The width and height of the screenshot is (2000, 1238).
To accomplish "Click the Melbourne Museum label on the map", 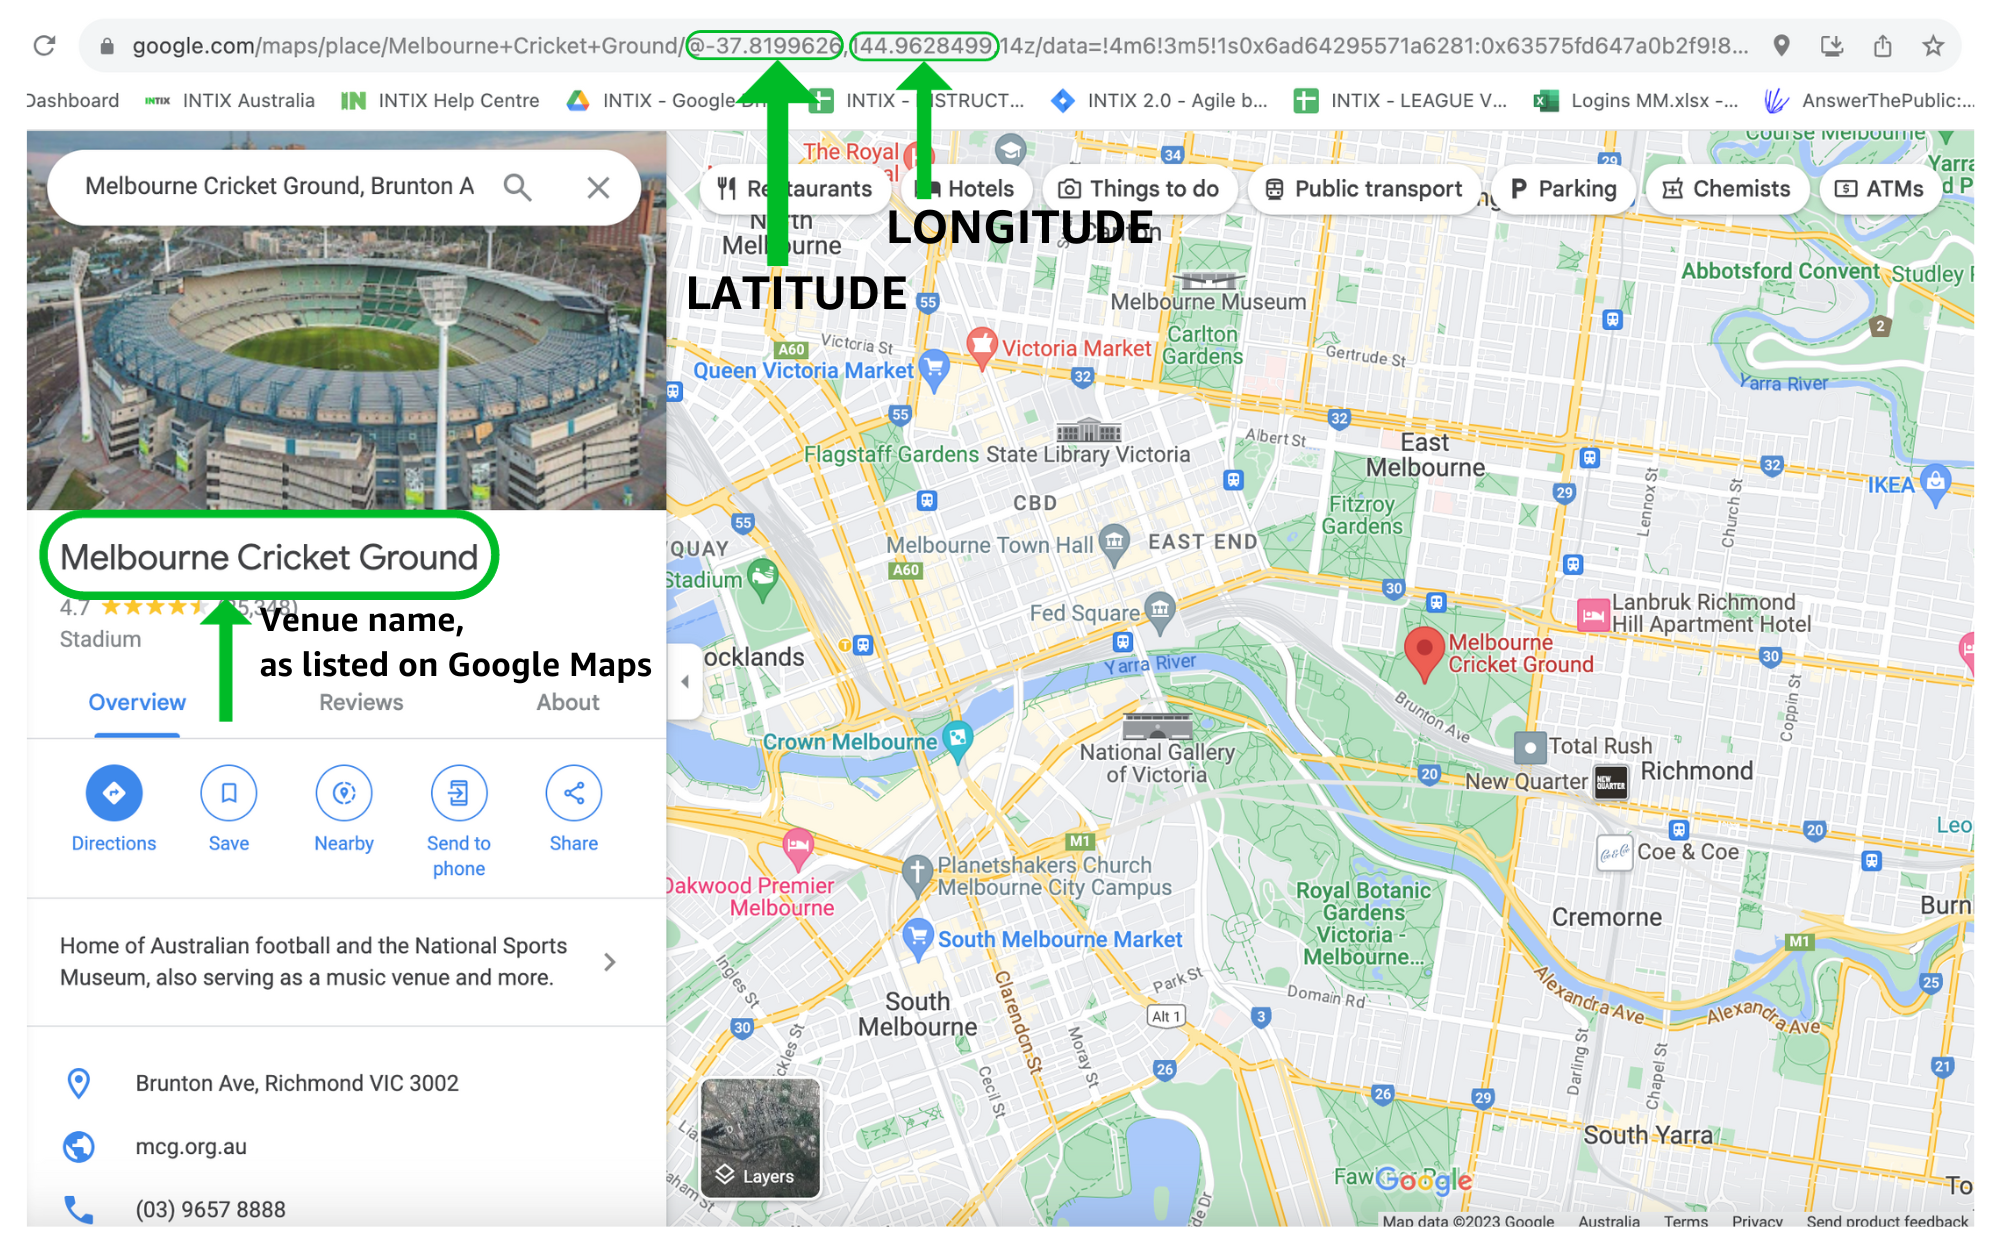I will 1208,302.
